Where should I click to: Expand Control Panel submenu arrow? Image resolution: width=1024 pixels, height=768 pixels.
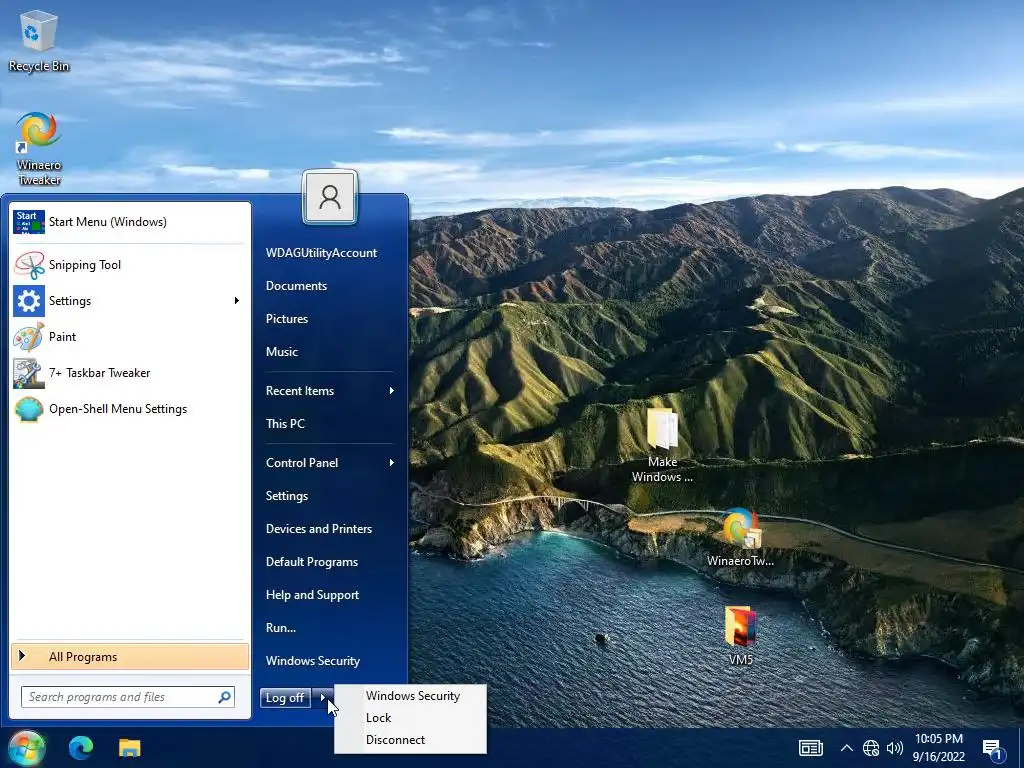pyautogui.click(x=392, y=462)
